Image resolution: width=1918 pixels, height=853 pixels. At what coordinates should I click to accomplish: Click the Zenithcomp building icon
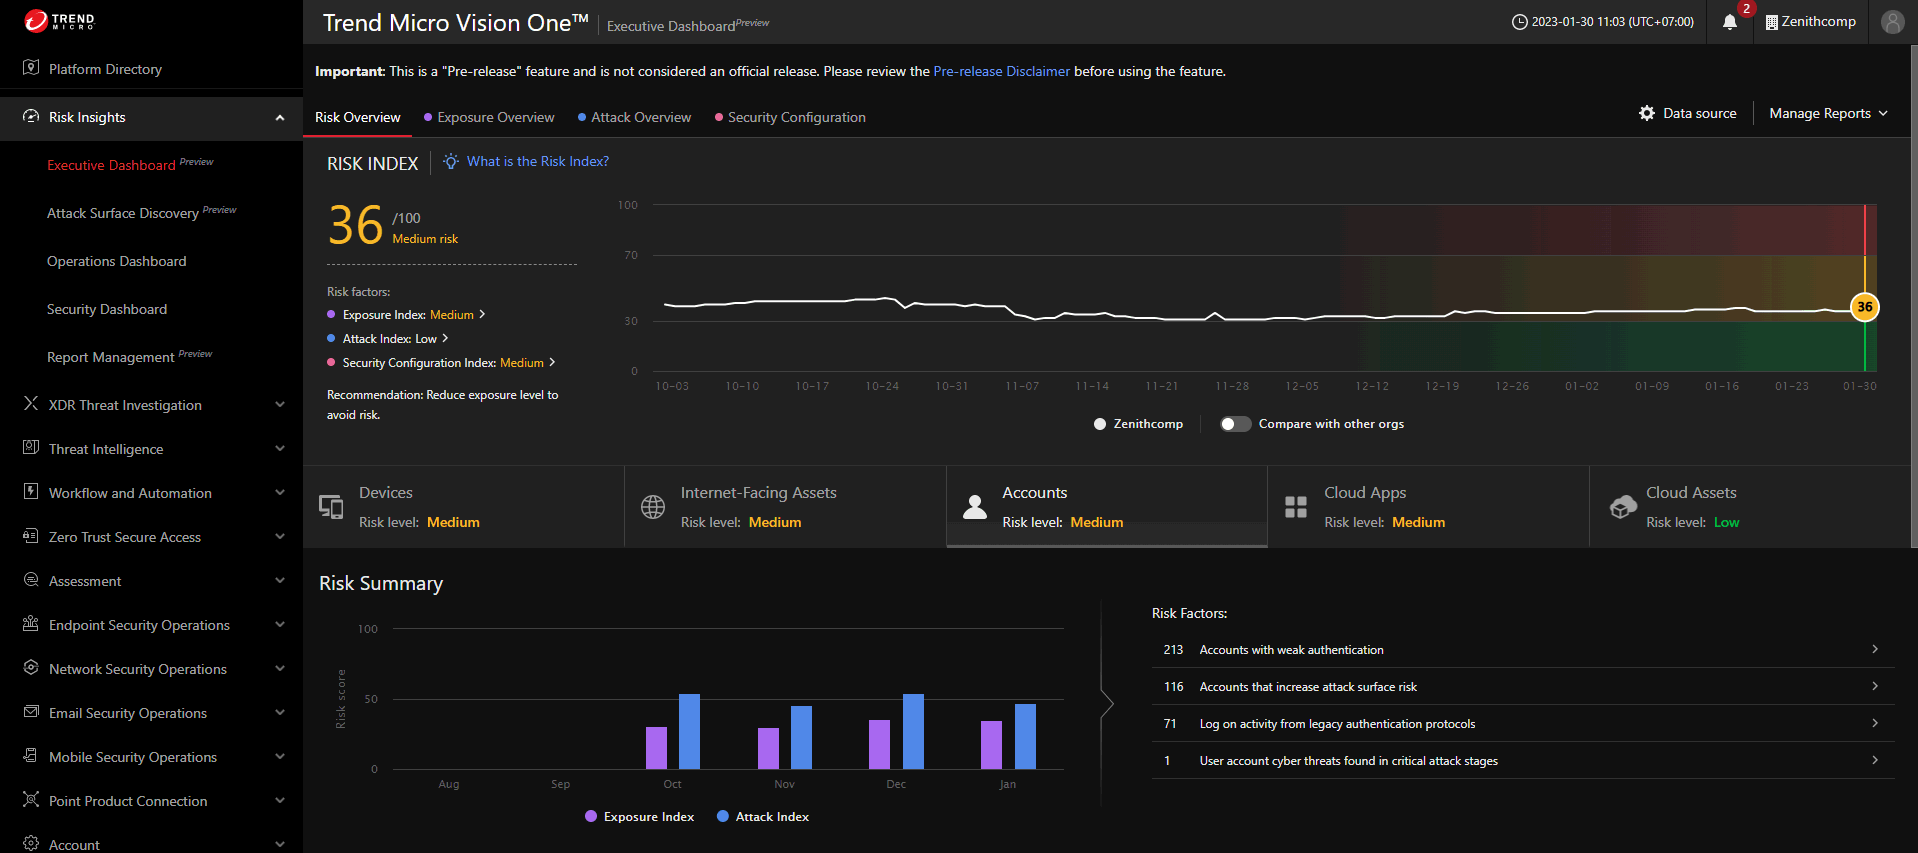pos(1771,22)
